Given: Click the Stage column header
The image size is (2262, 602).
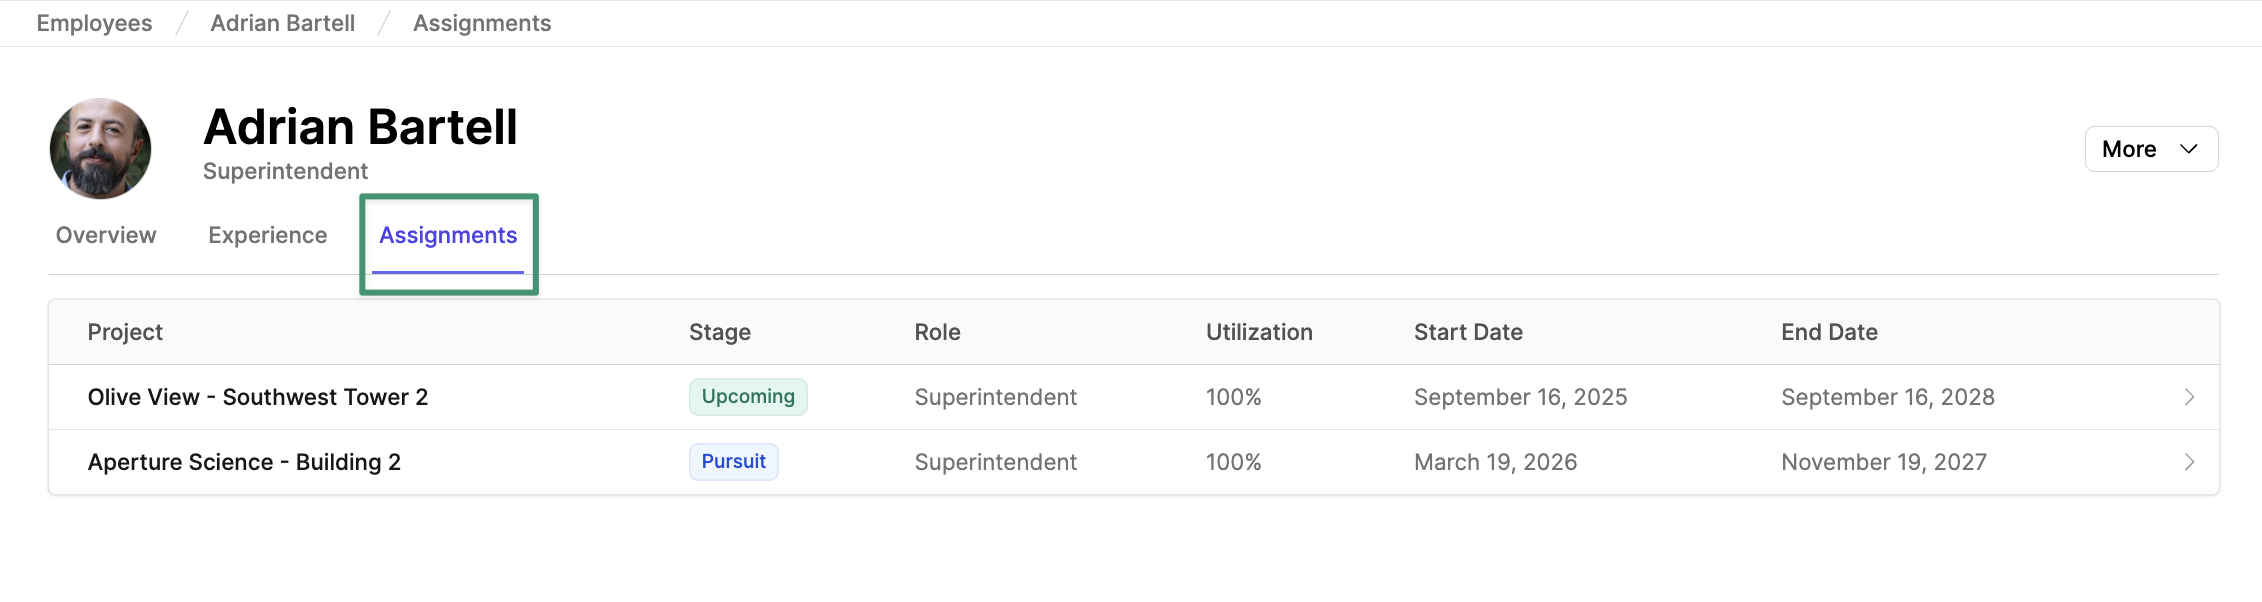Looking at the screenshot, I should click(x=720, y=332).
